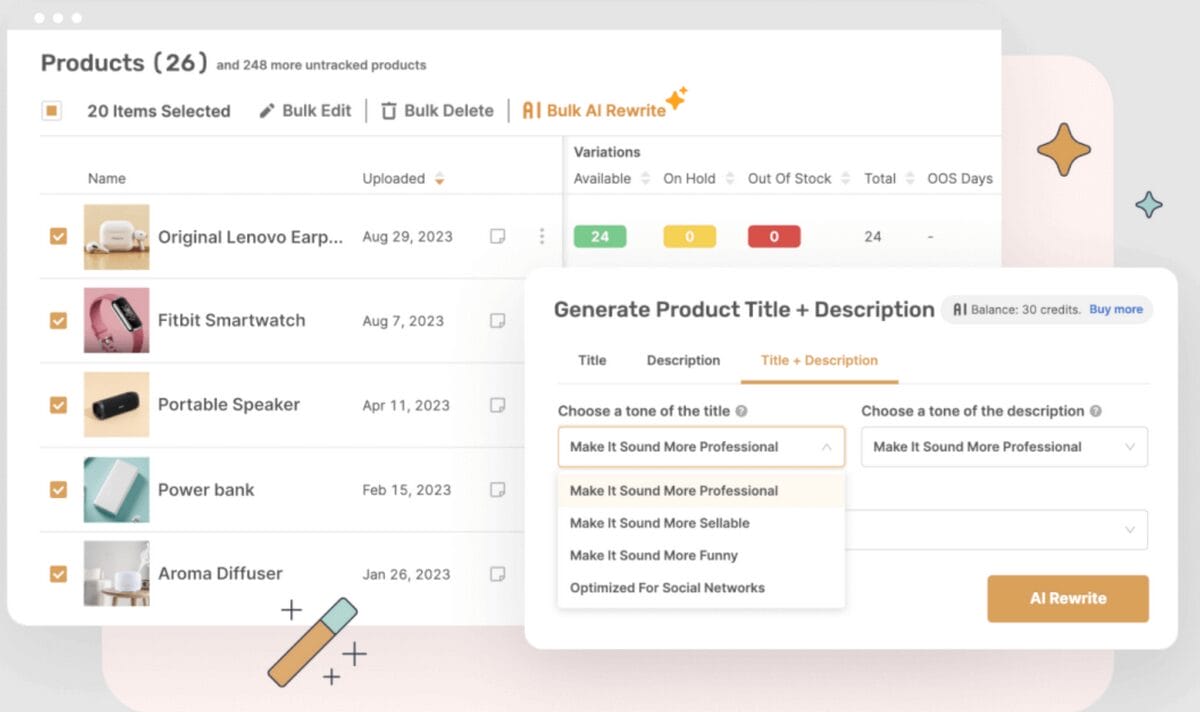The height and width of the screenshot is (712, 1200).
Task: Open the Title tab in the dialog
Action: [x=591, y=360]
